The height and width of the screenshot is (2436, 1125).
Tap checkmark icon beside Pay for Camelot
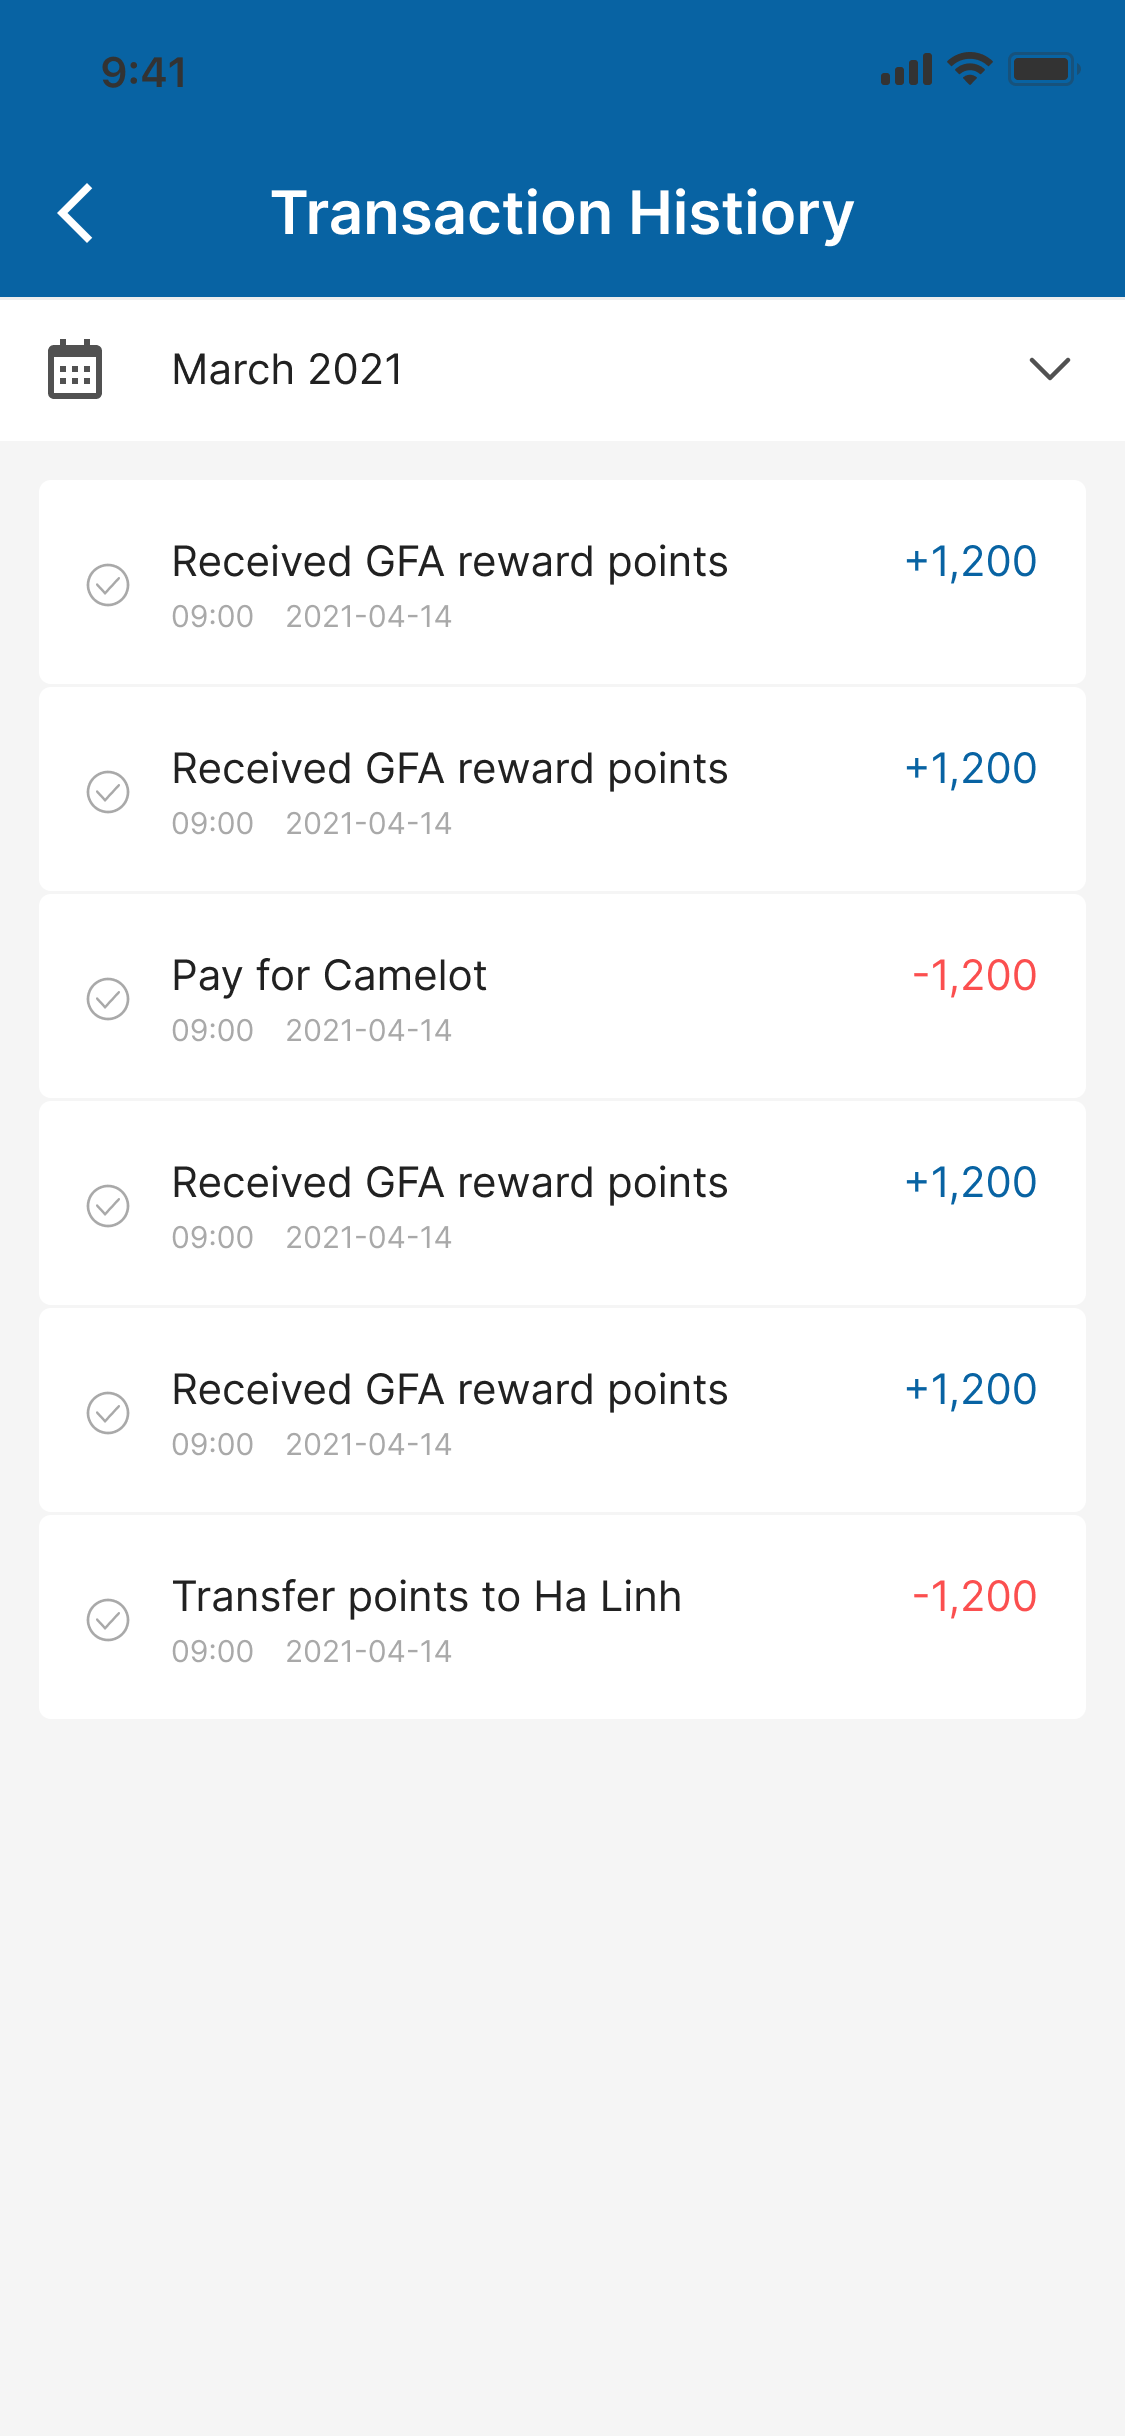coord(108,999)
